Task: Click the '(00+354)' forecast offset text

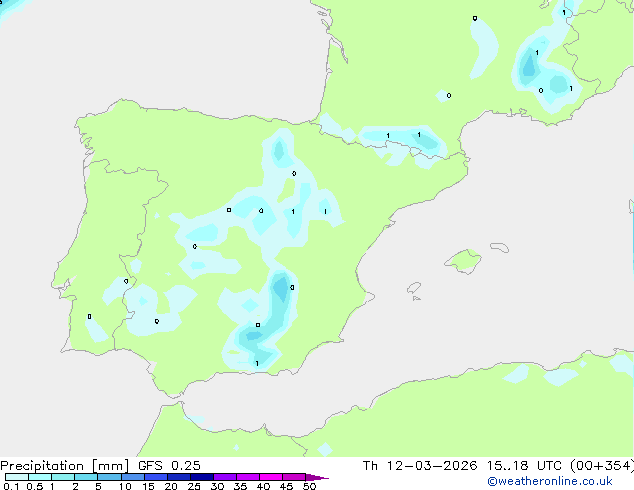Action: point(602,466)
